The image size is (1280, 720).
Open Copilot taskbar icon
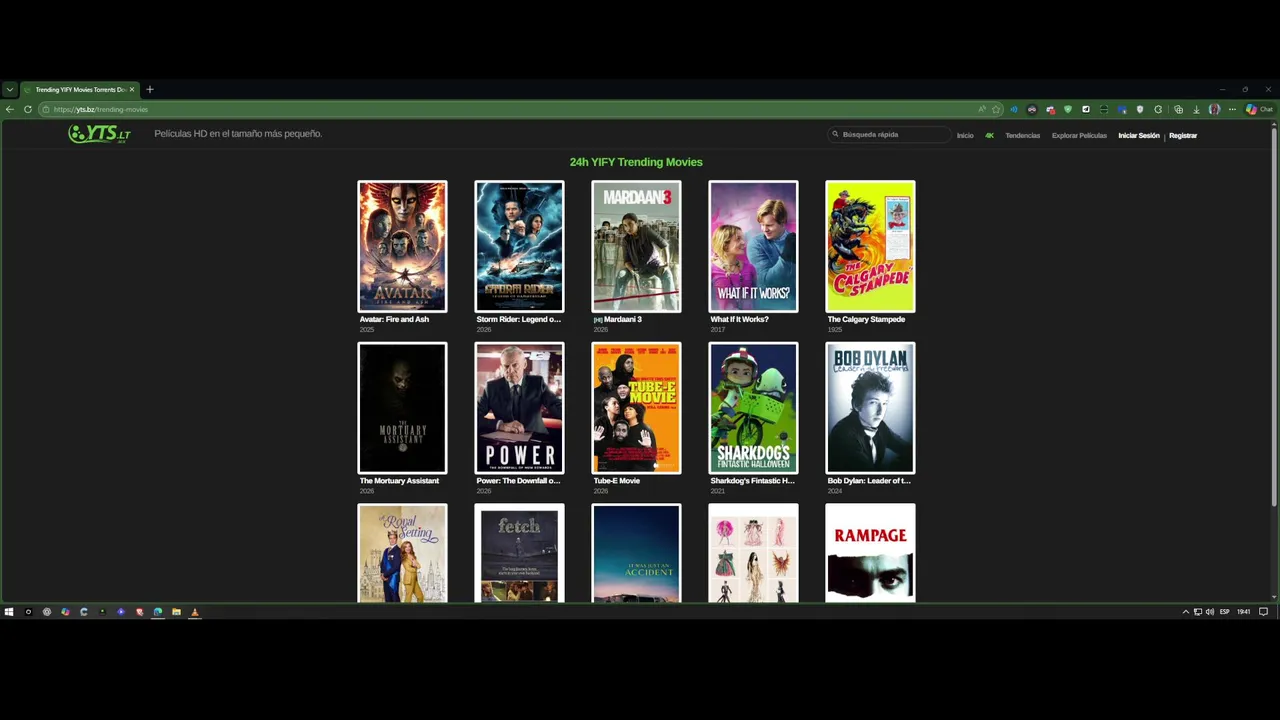65,612
